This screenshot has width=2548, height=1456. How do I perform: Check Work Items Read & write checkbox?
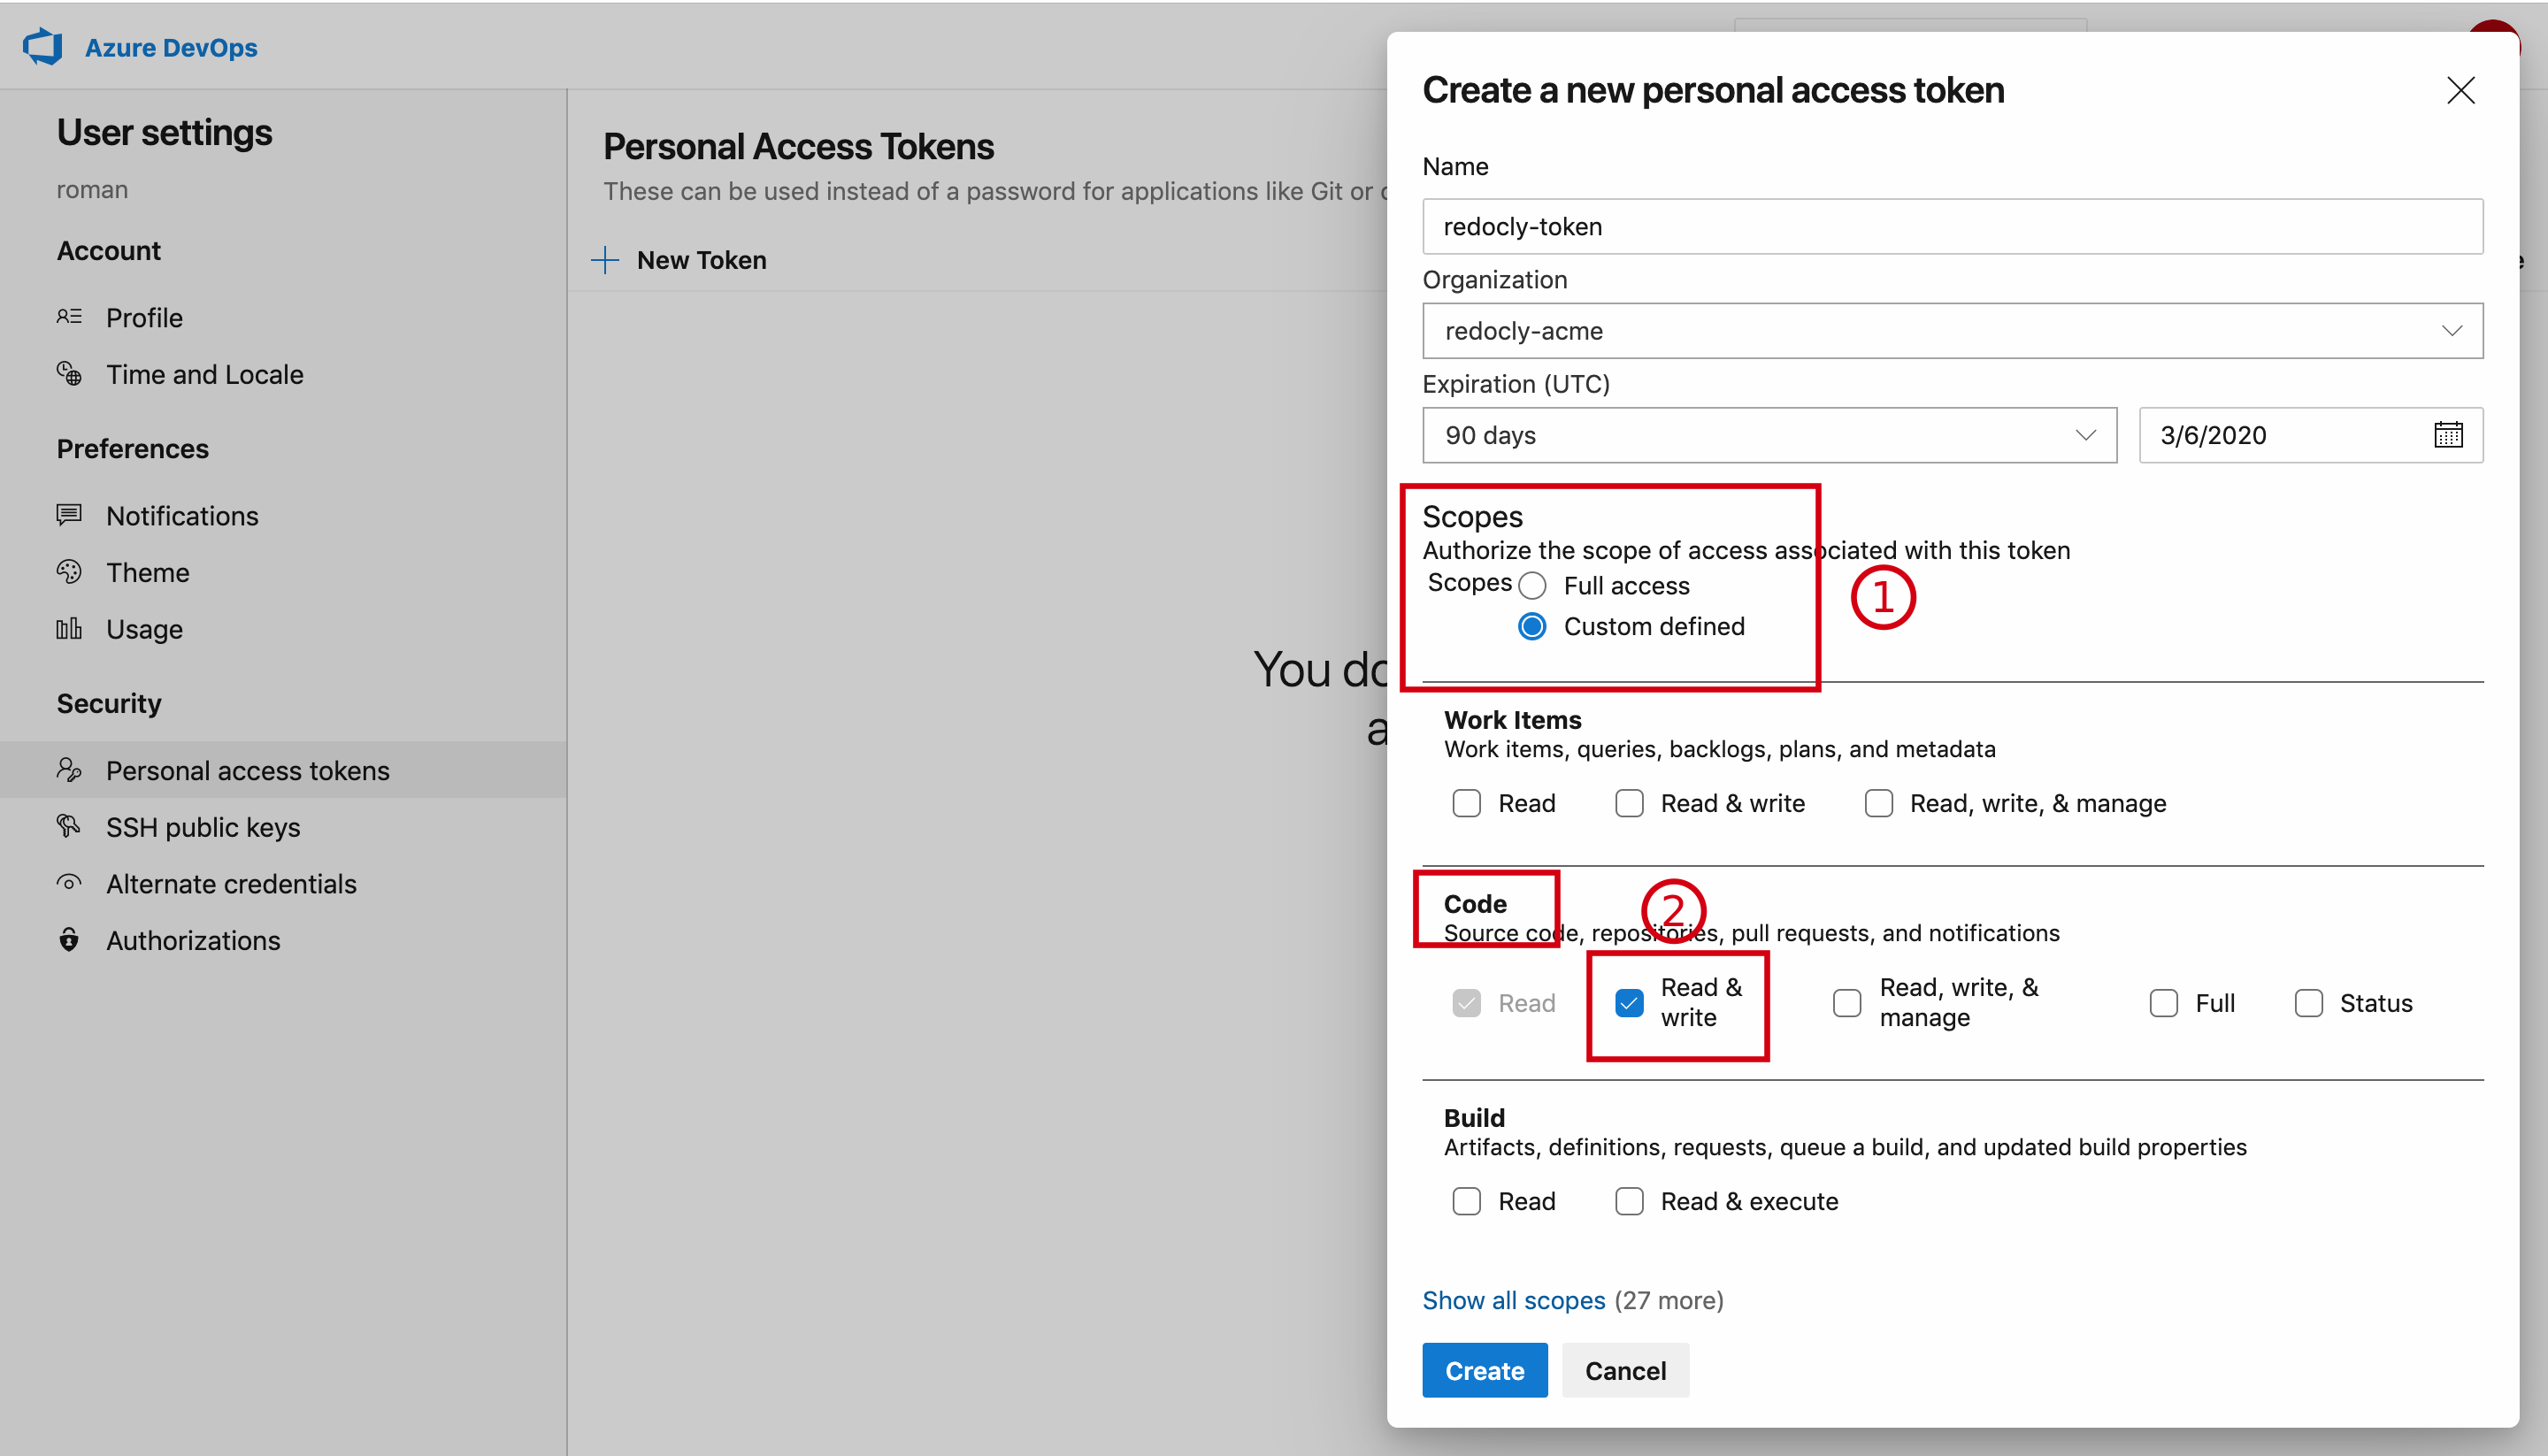[1629, 803]
